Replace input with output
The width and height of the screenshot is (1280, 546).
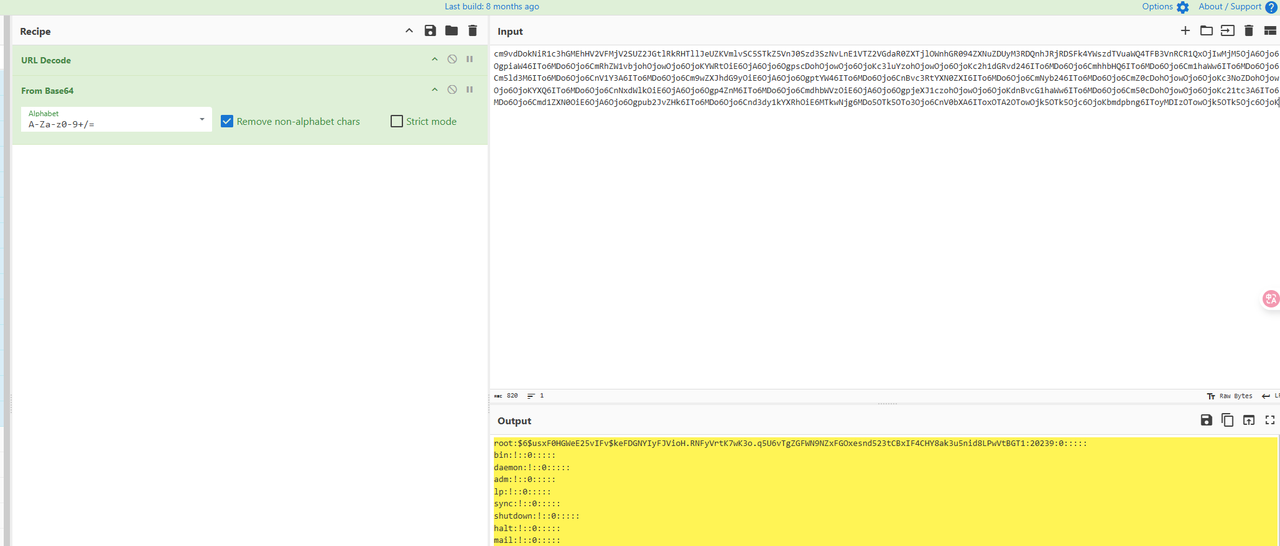1249,421
